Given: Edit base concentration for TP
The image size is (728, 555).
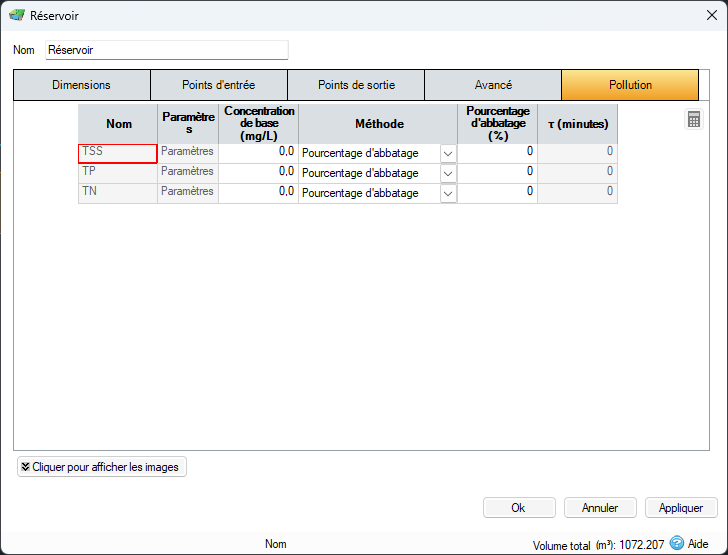Looking at the screenshot, I should 258,174.
